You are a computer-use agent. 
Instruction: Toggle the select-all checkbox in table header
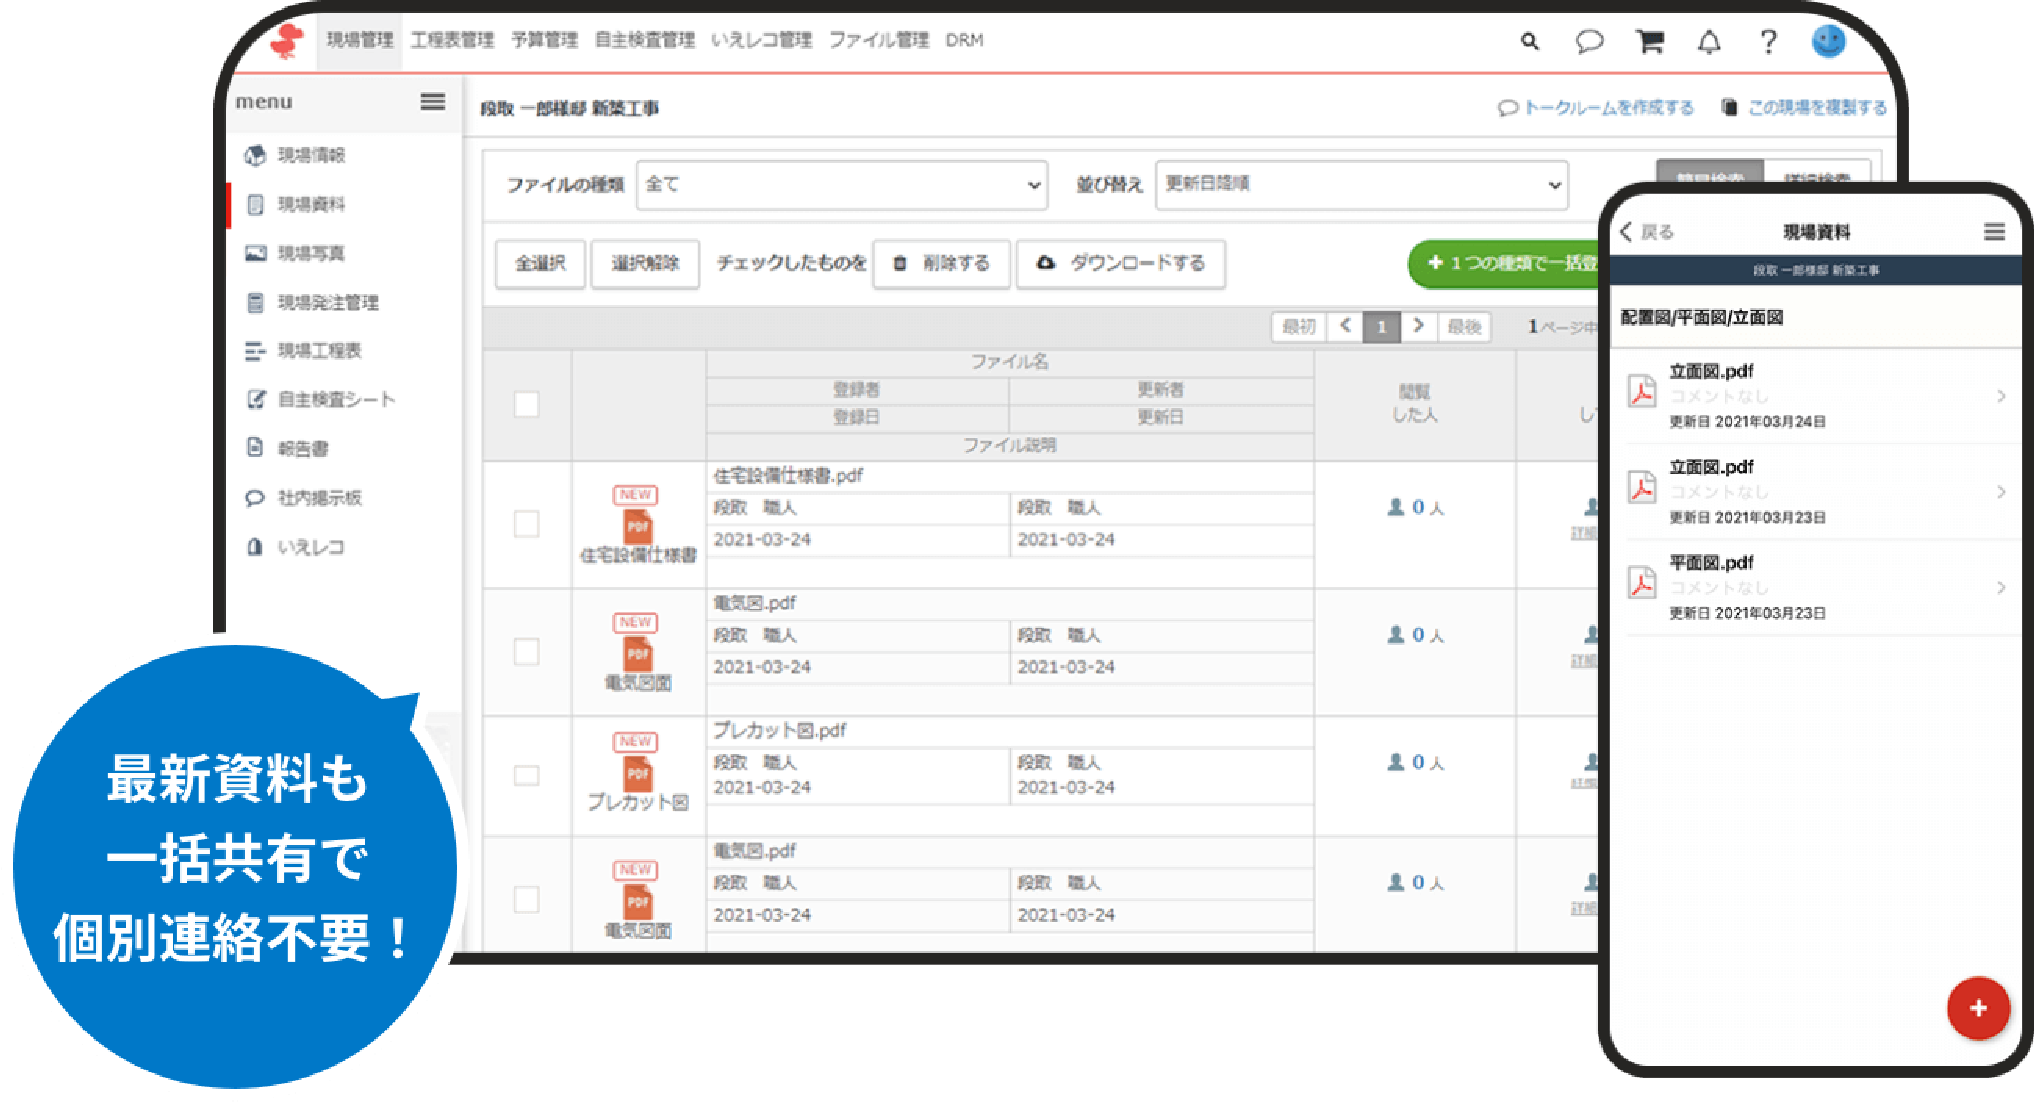coord(526,404)
